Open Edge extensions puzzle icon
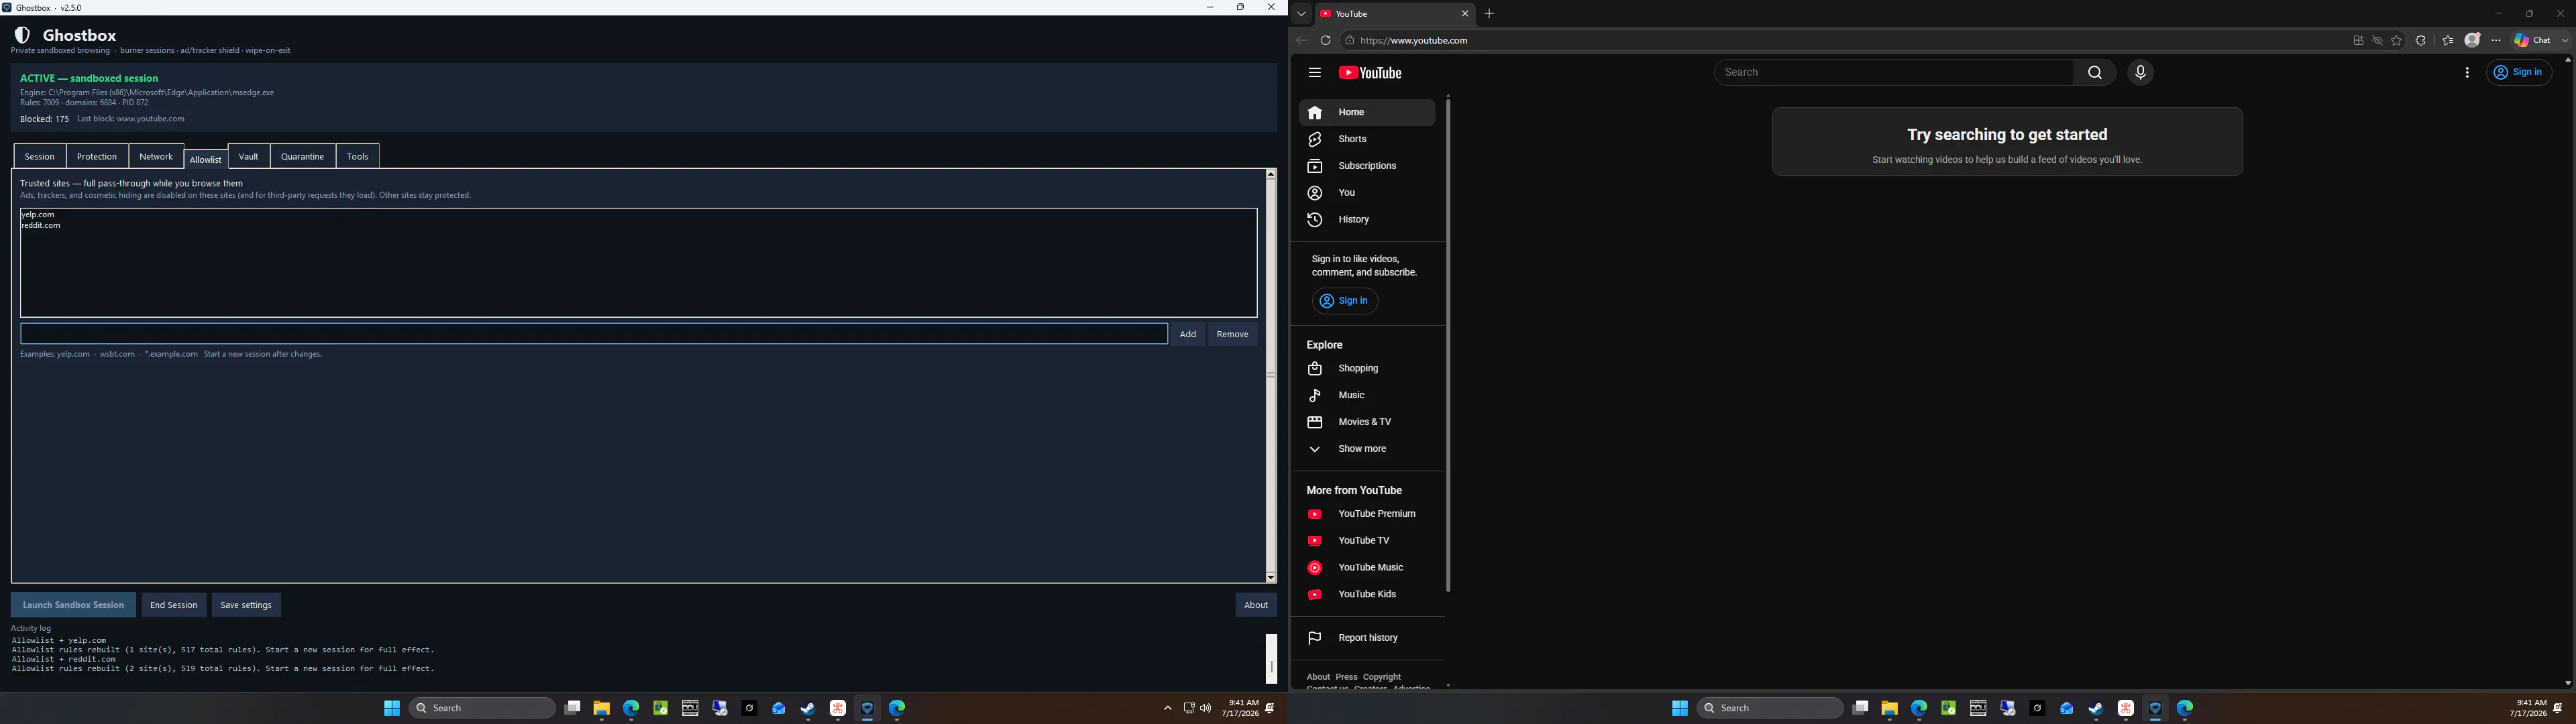Screen dimensions: 2576x724 pyautogui.click(x=2420, y=41)
